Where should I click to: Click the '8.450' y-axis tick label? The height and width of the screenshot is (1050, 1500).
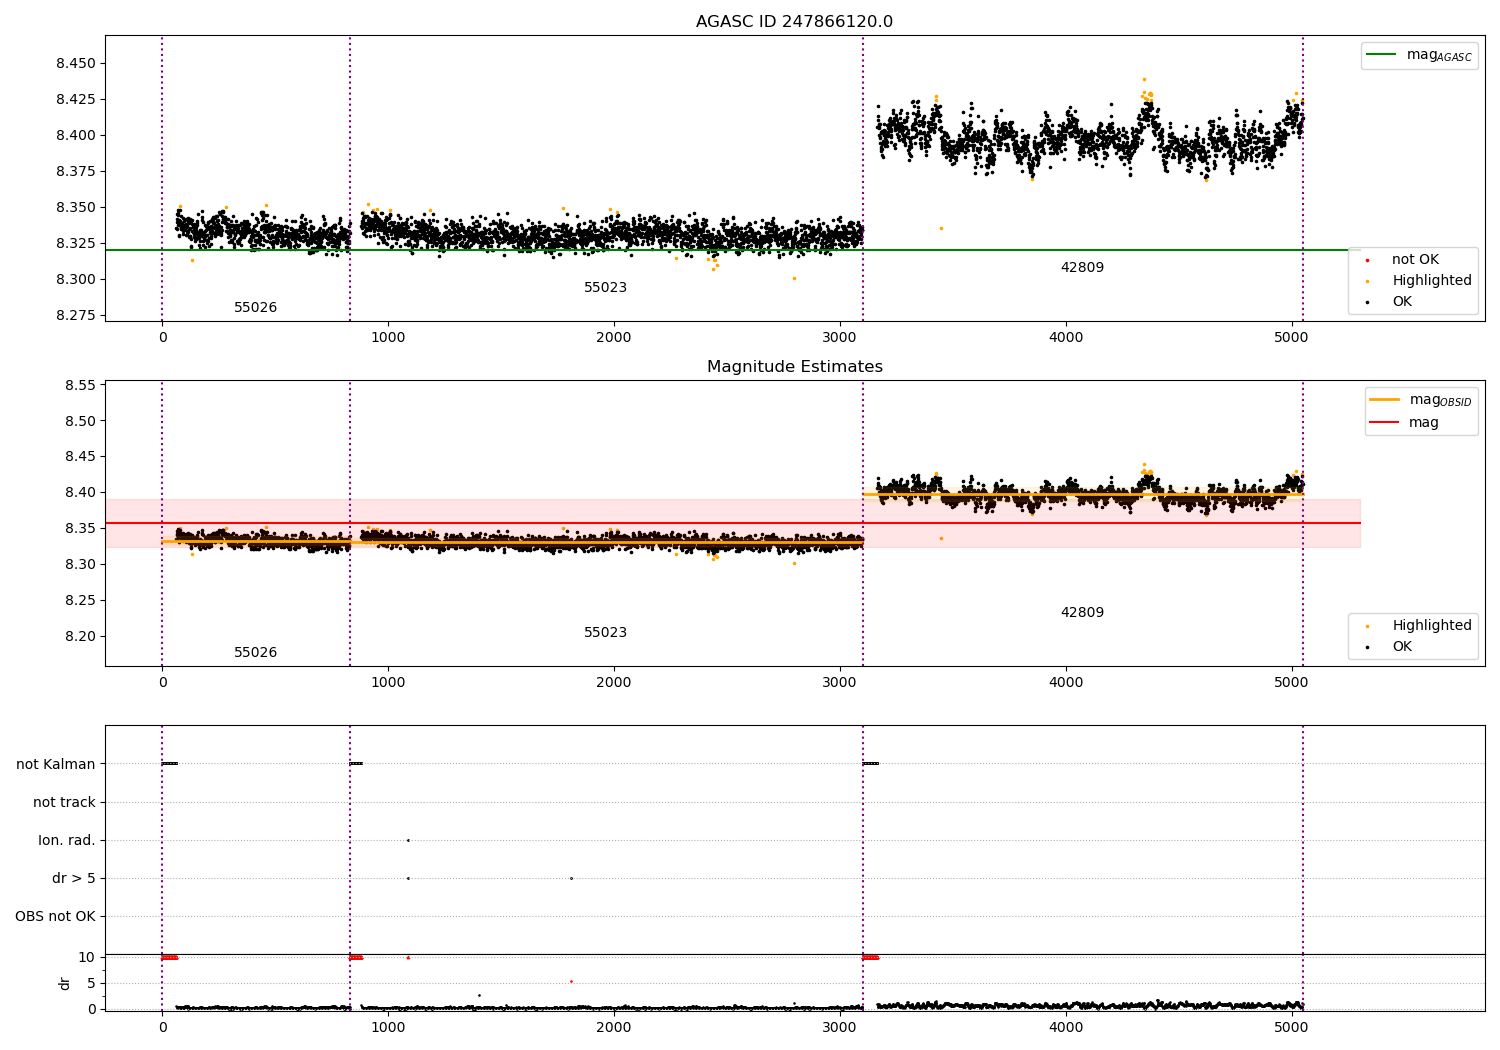(x=76, y=64)
